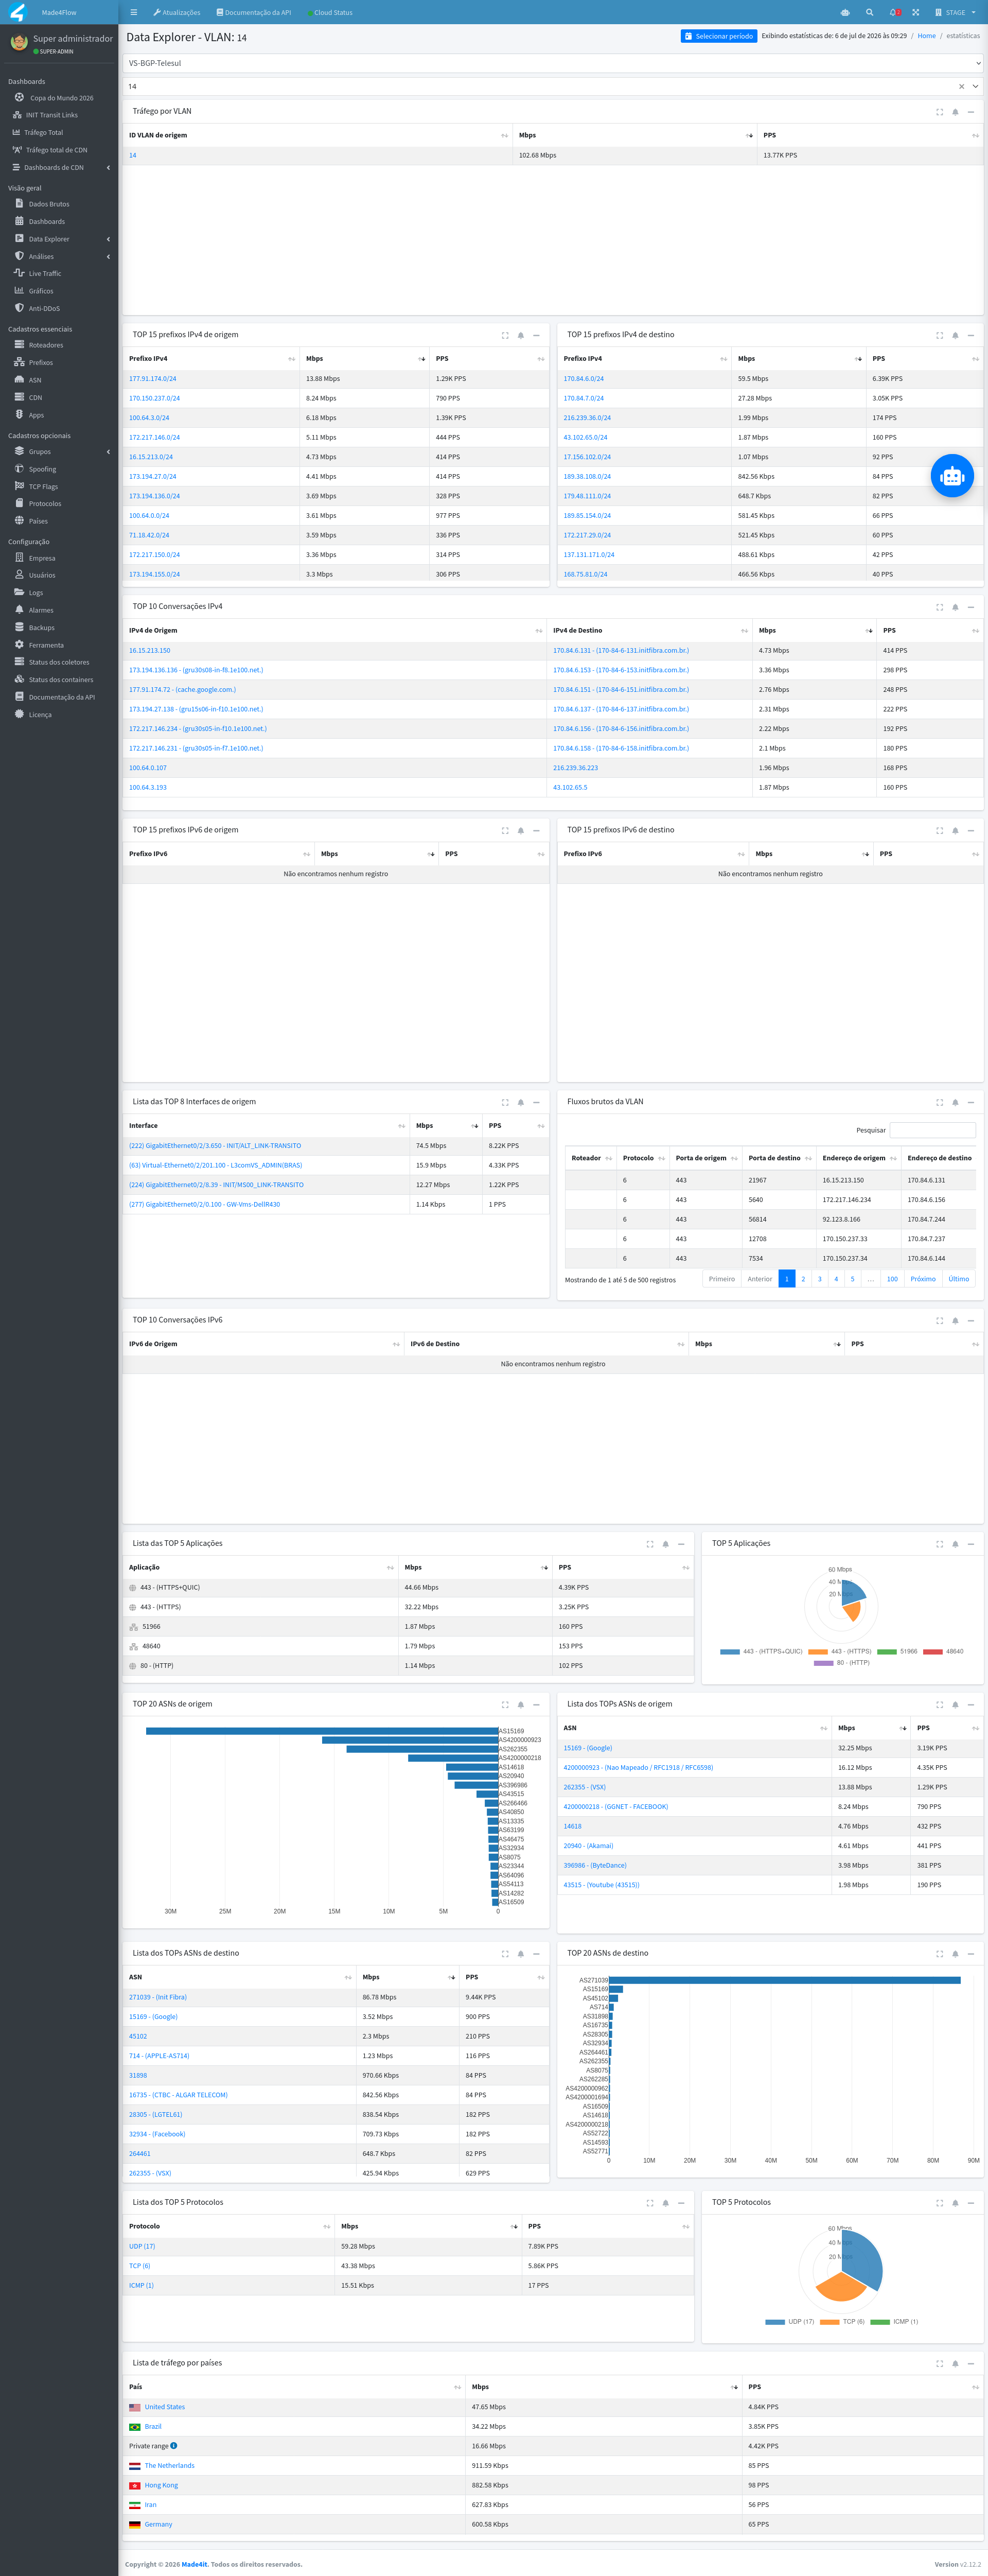
Task: Toggle ICMP (1) legend in Protocolos chart
Action: point(894,2321)
